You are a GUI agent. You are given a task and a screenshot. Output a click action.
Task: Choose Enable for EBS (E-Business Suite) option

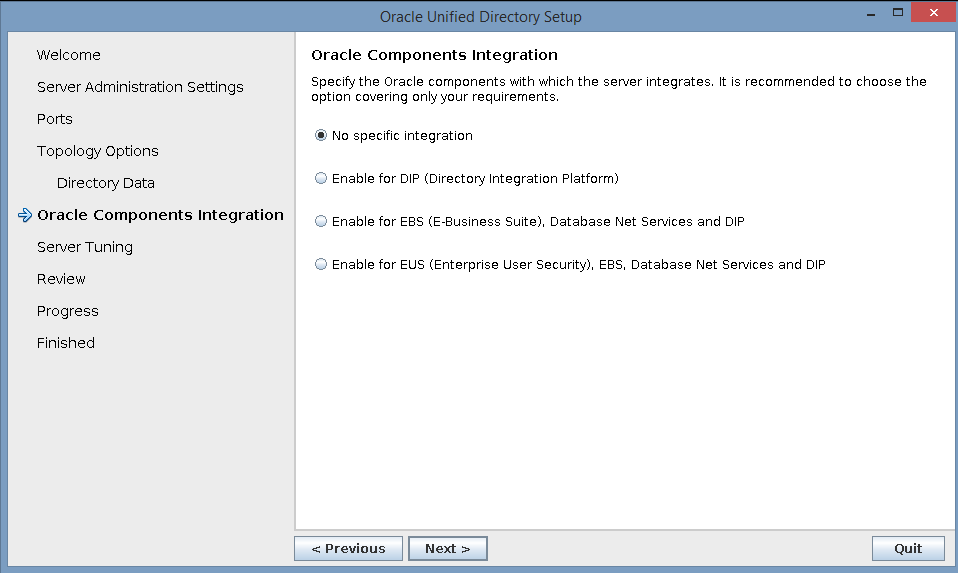[x=321, y=221]
